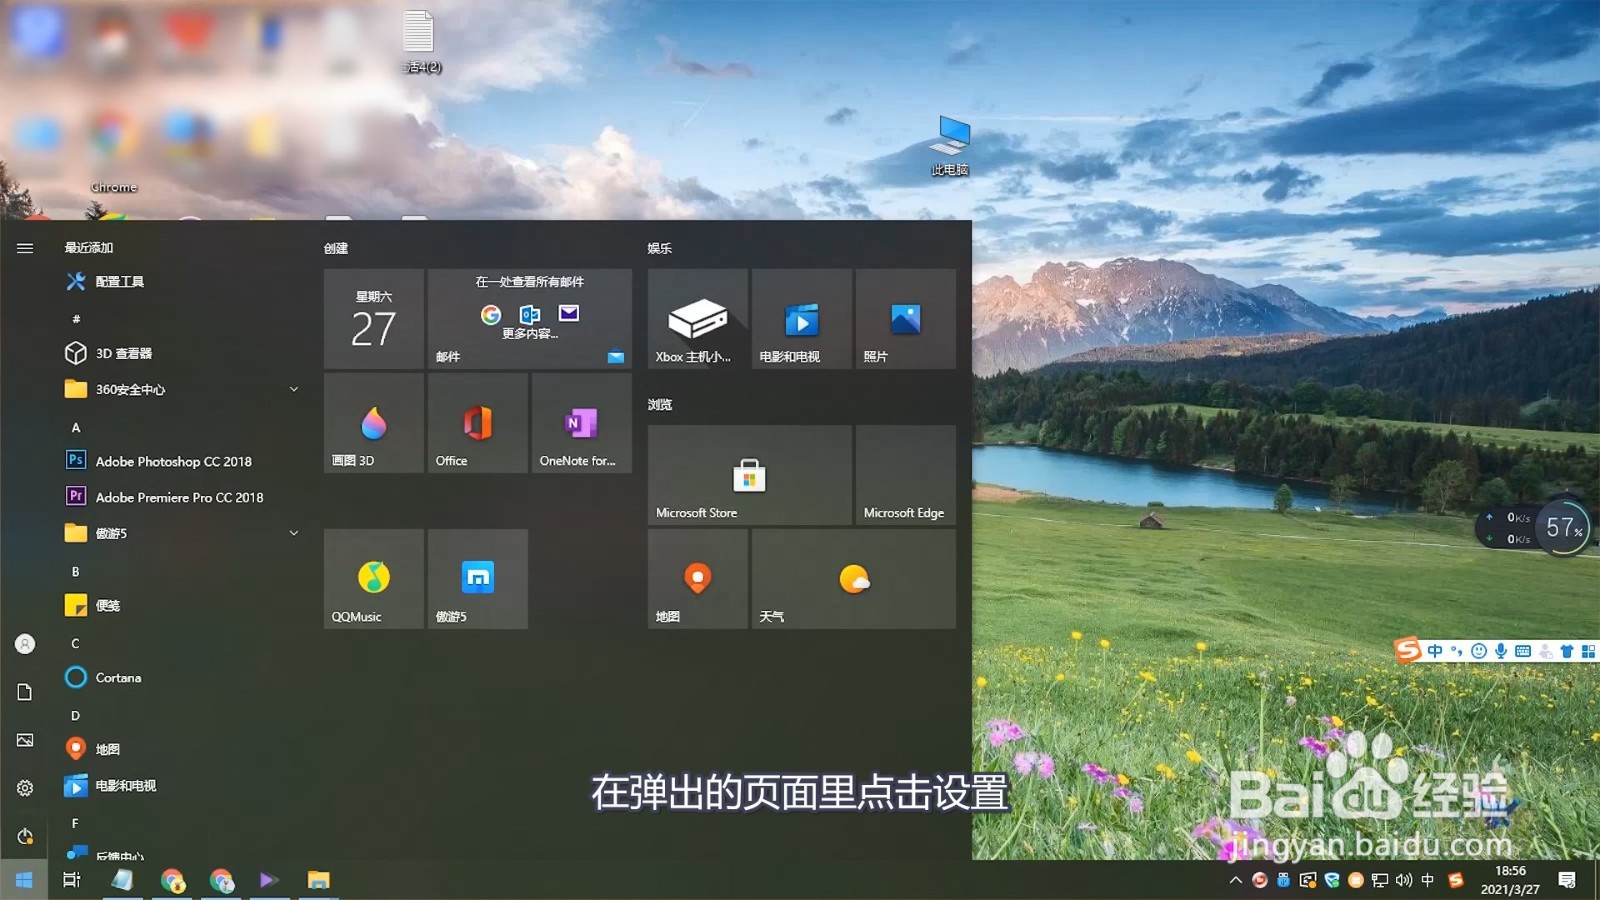Viewport: 1600px width, 900px height.
Task: Open the network icon in system tray
Action: point(1380,880)
